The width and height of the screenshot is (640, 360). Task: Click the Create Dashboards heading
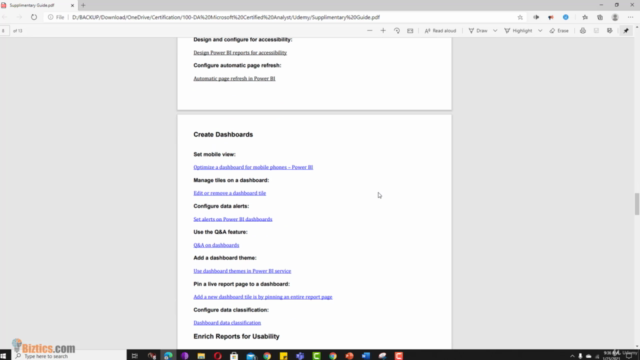223,134
